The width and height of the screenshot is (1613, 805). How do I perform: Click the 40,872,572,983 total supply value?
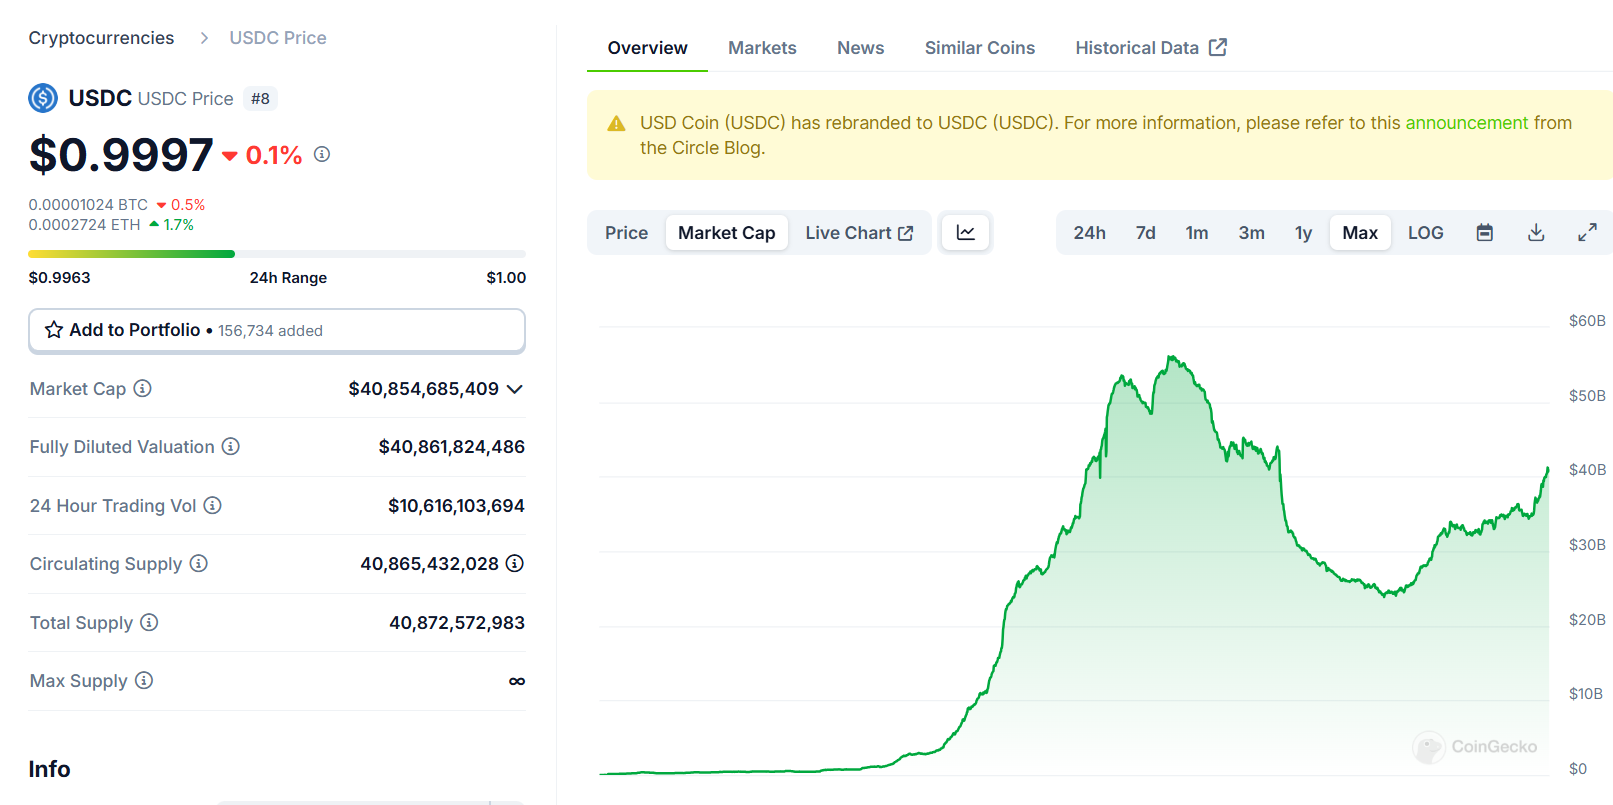pos(457,623)
